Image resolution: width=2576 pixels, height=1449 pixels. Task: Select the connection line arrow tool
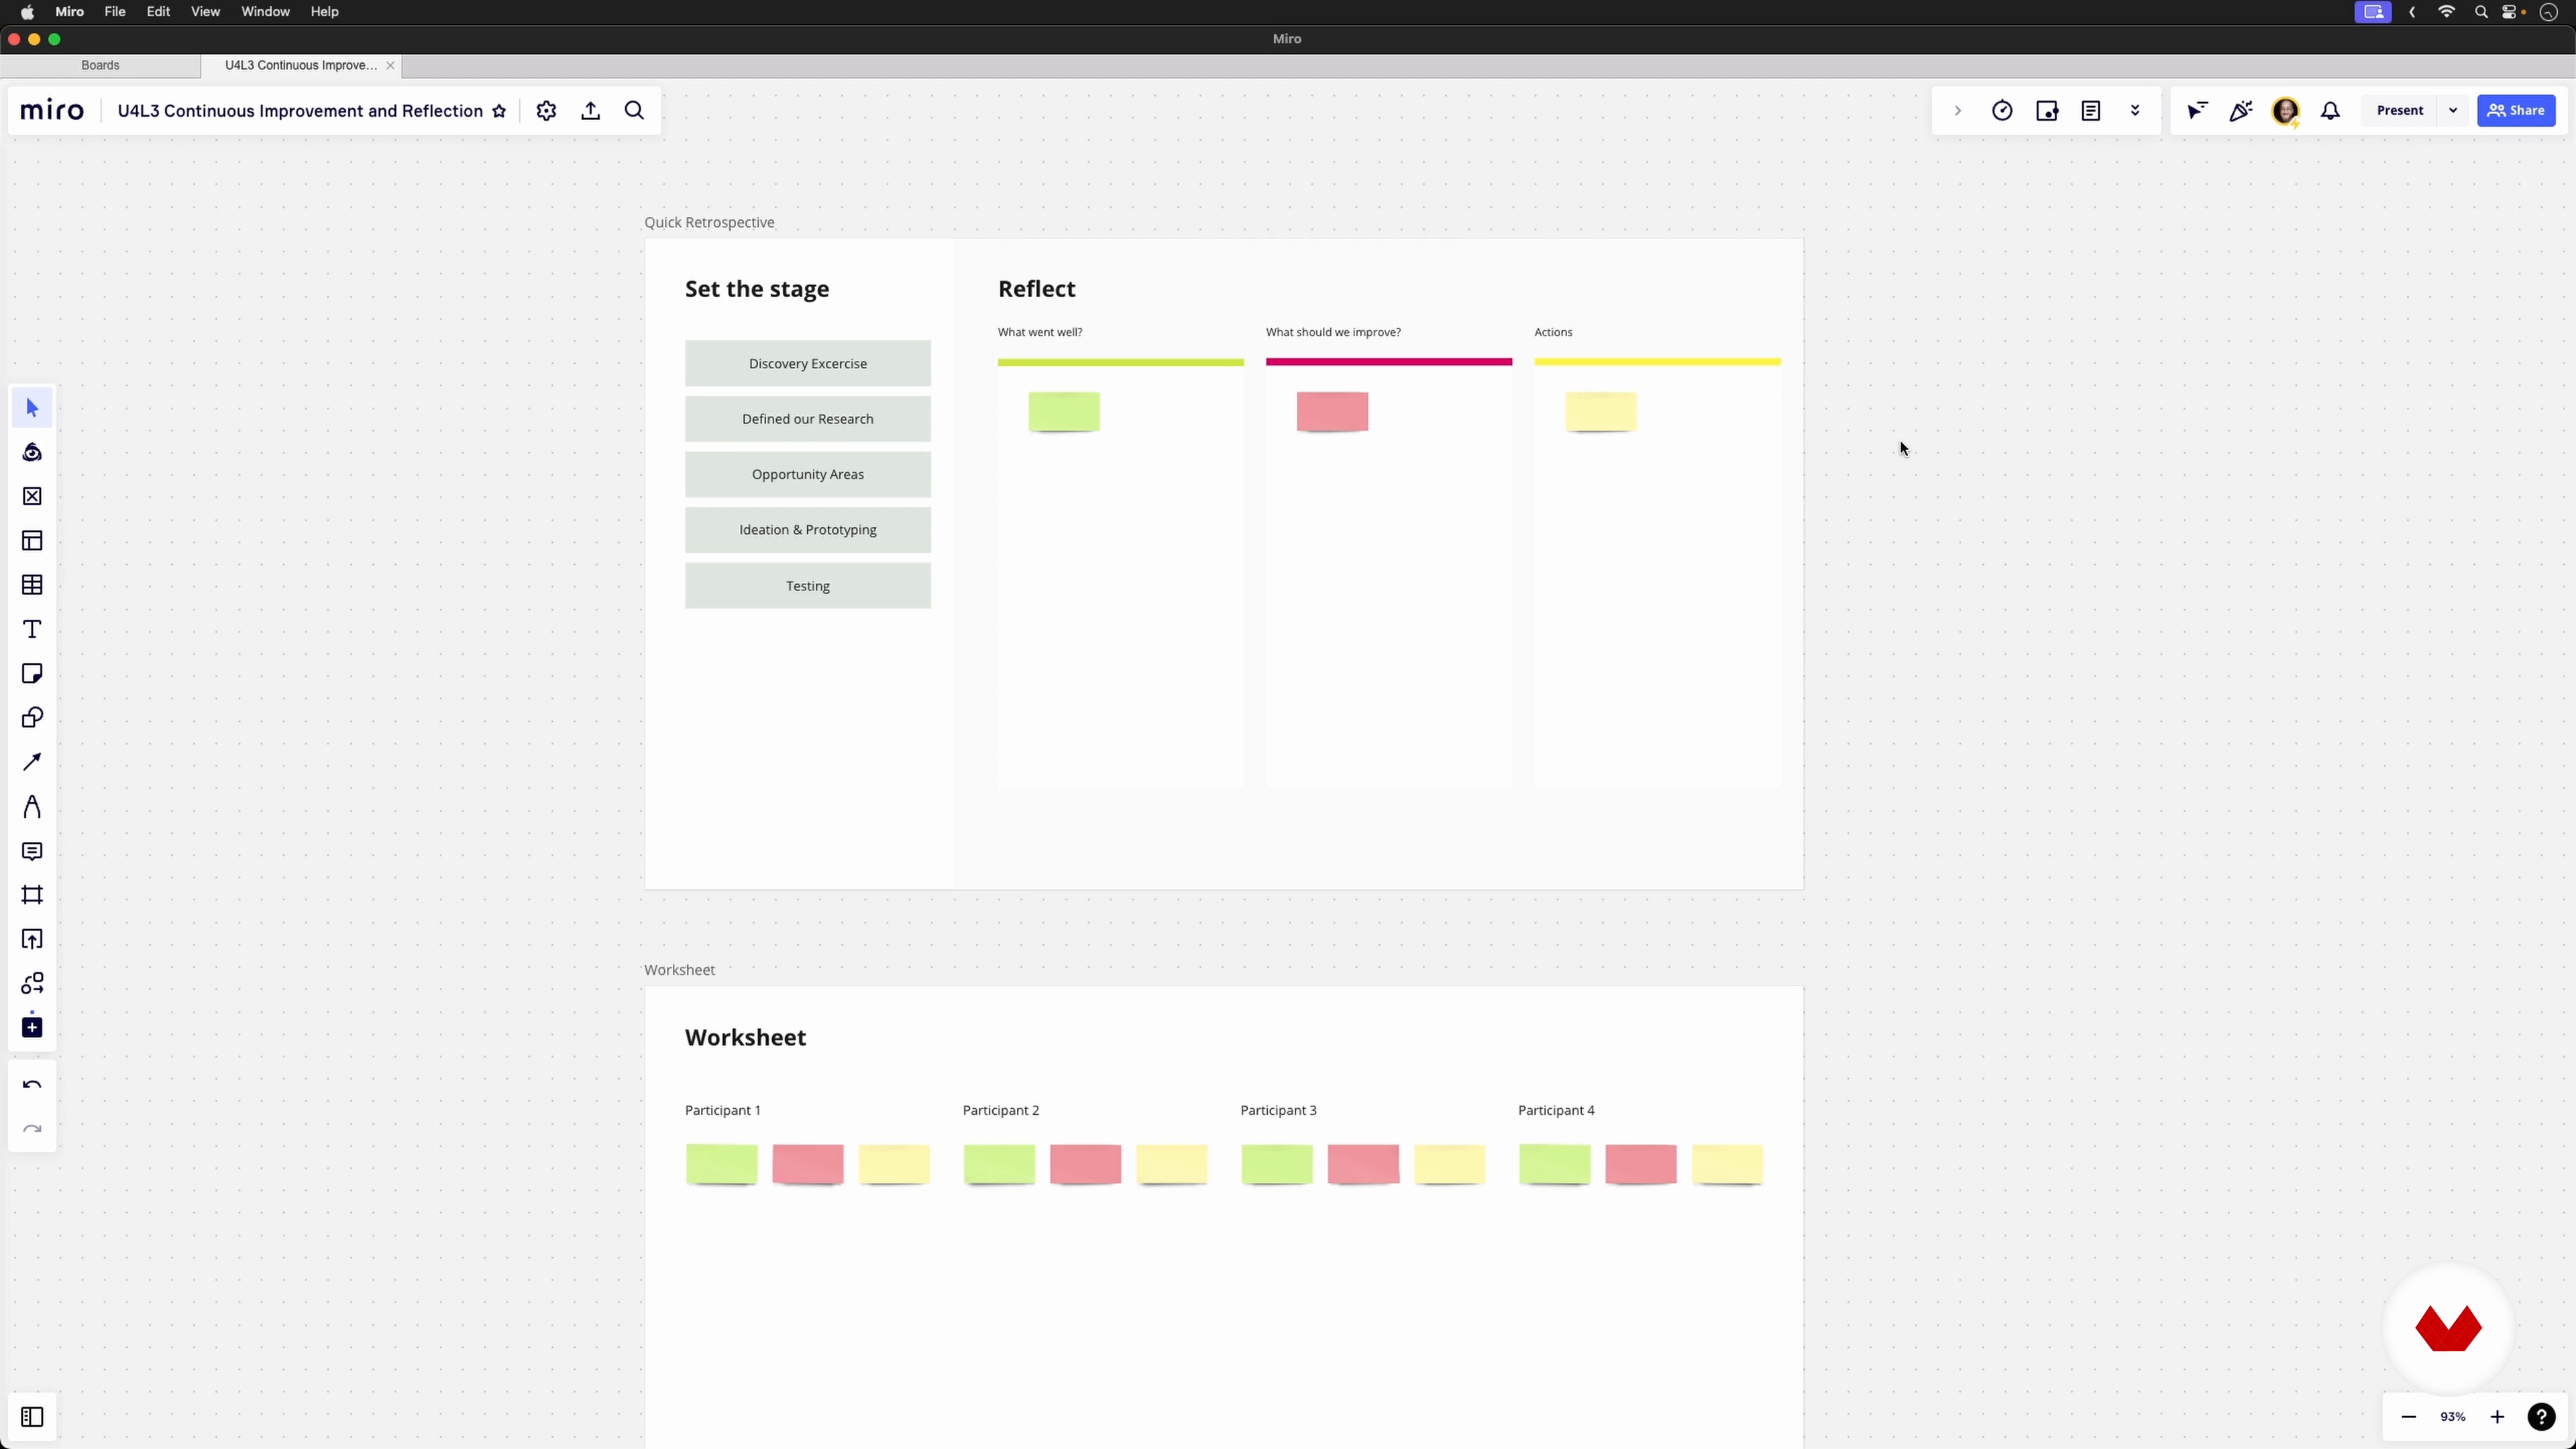(x=32, y=762)
